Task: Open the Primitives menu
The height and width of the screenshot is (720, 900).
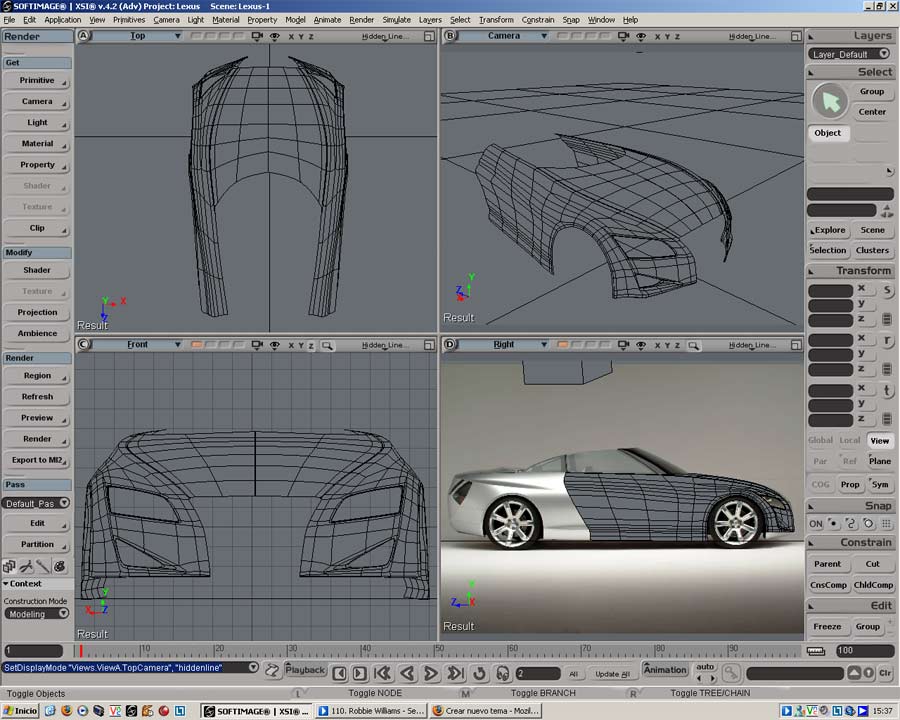Action: tap(129, 20)
